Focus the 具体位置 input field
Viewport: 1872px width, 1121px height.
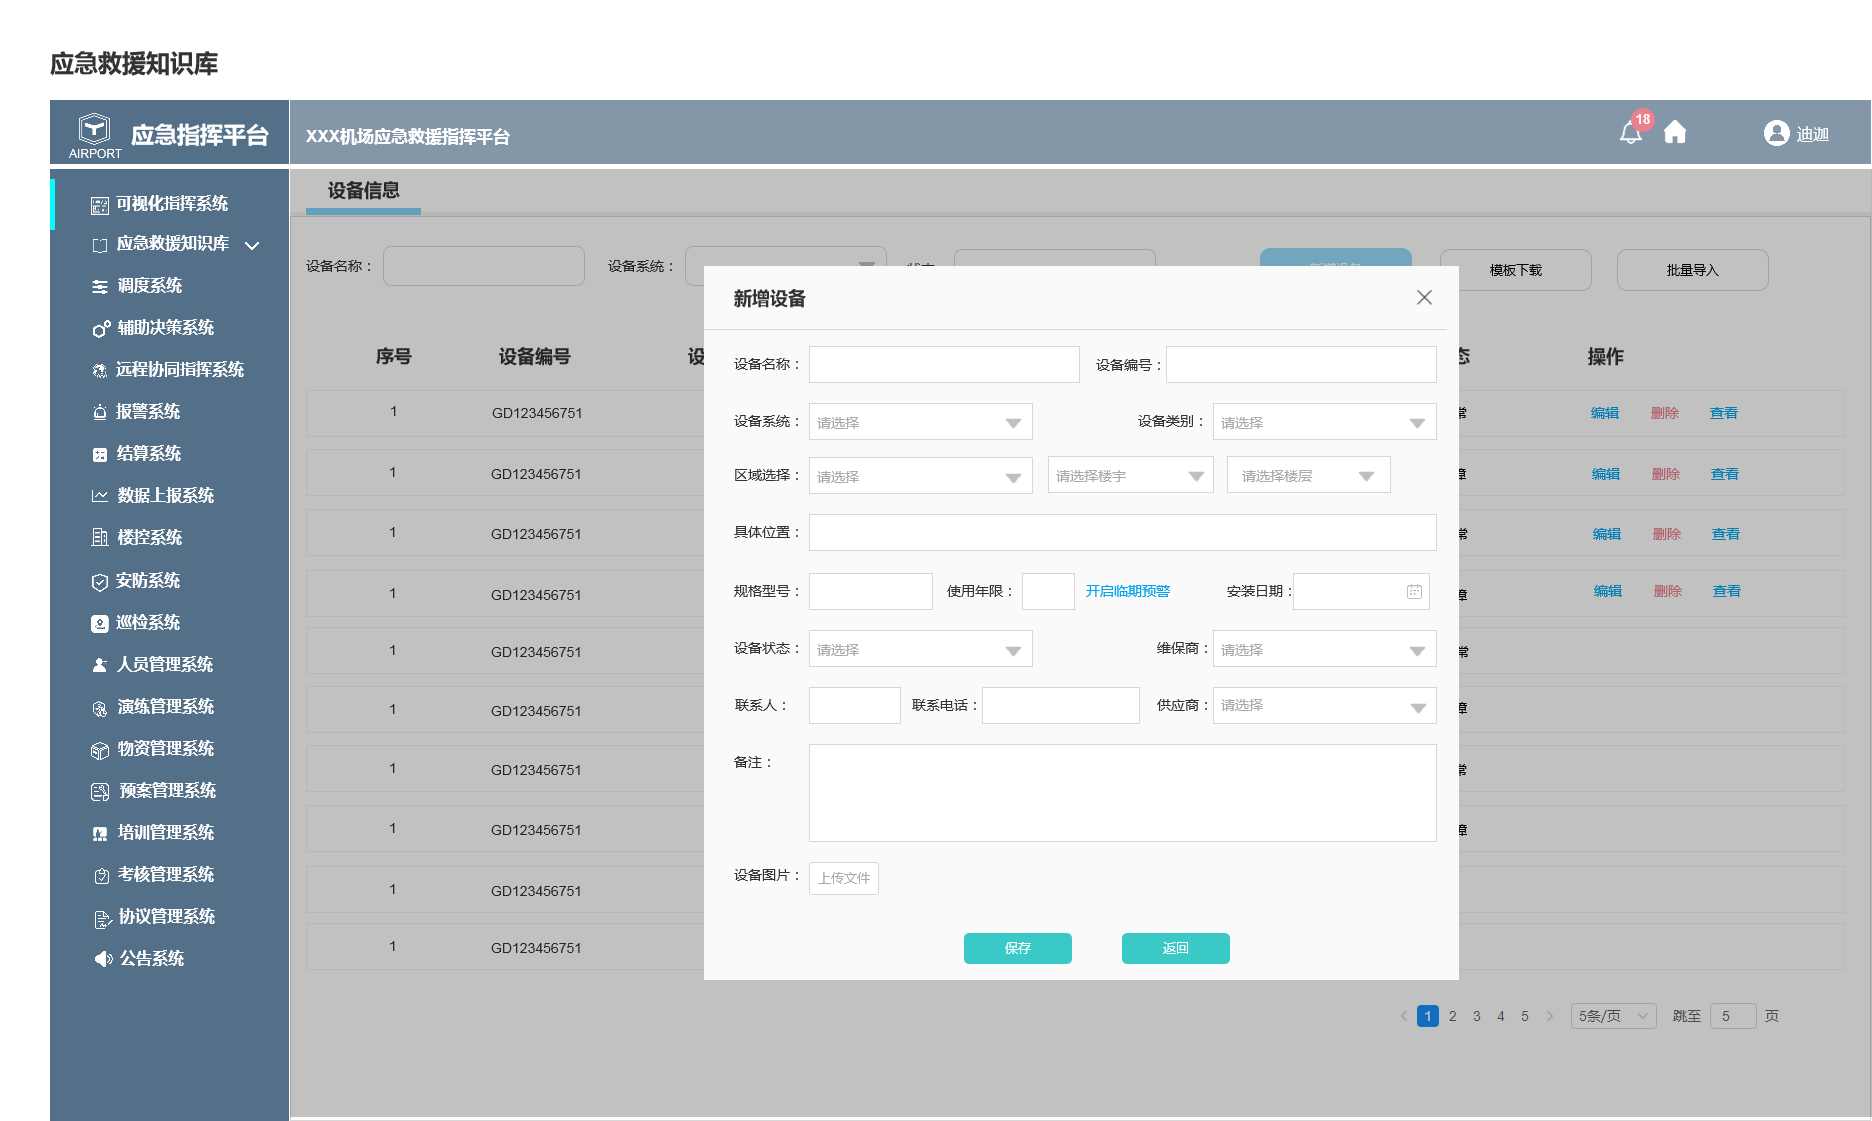(1122, 532)
